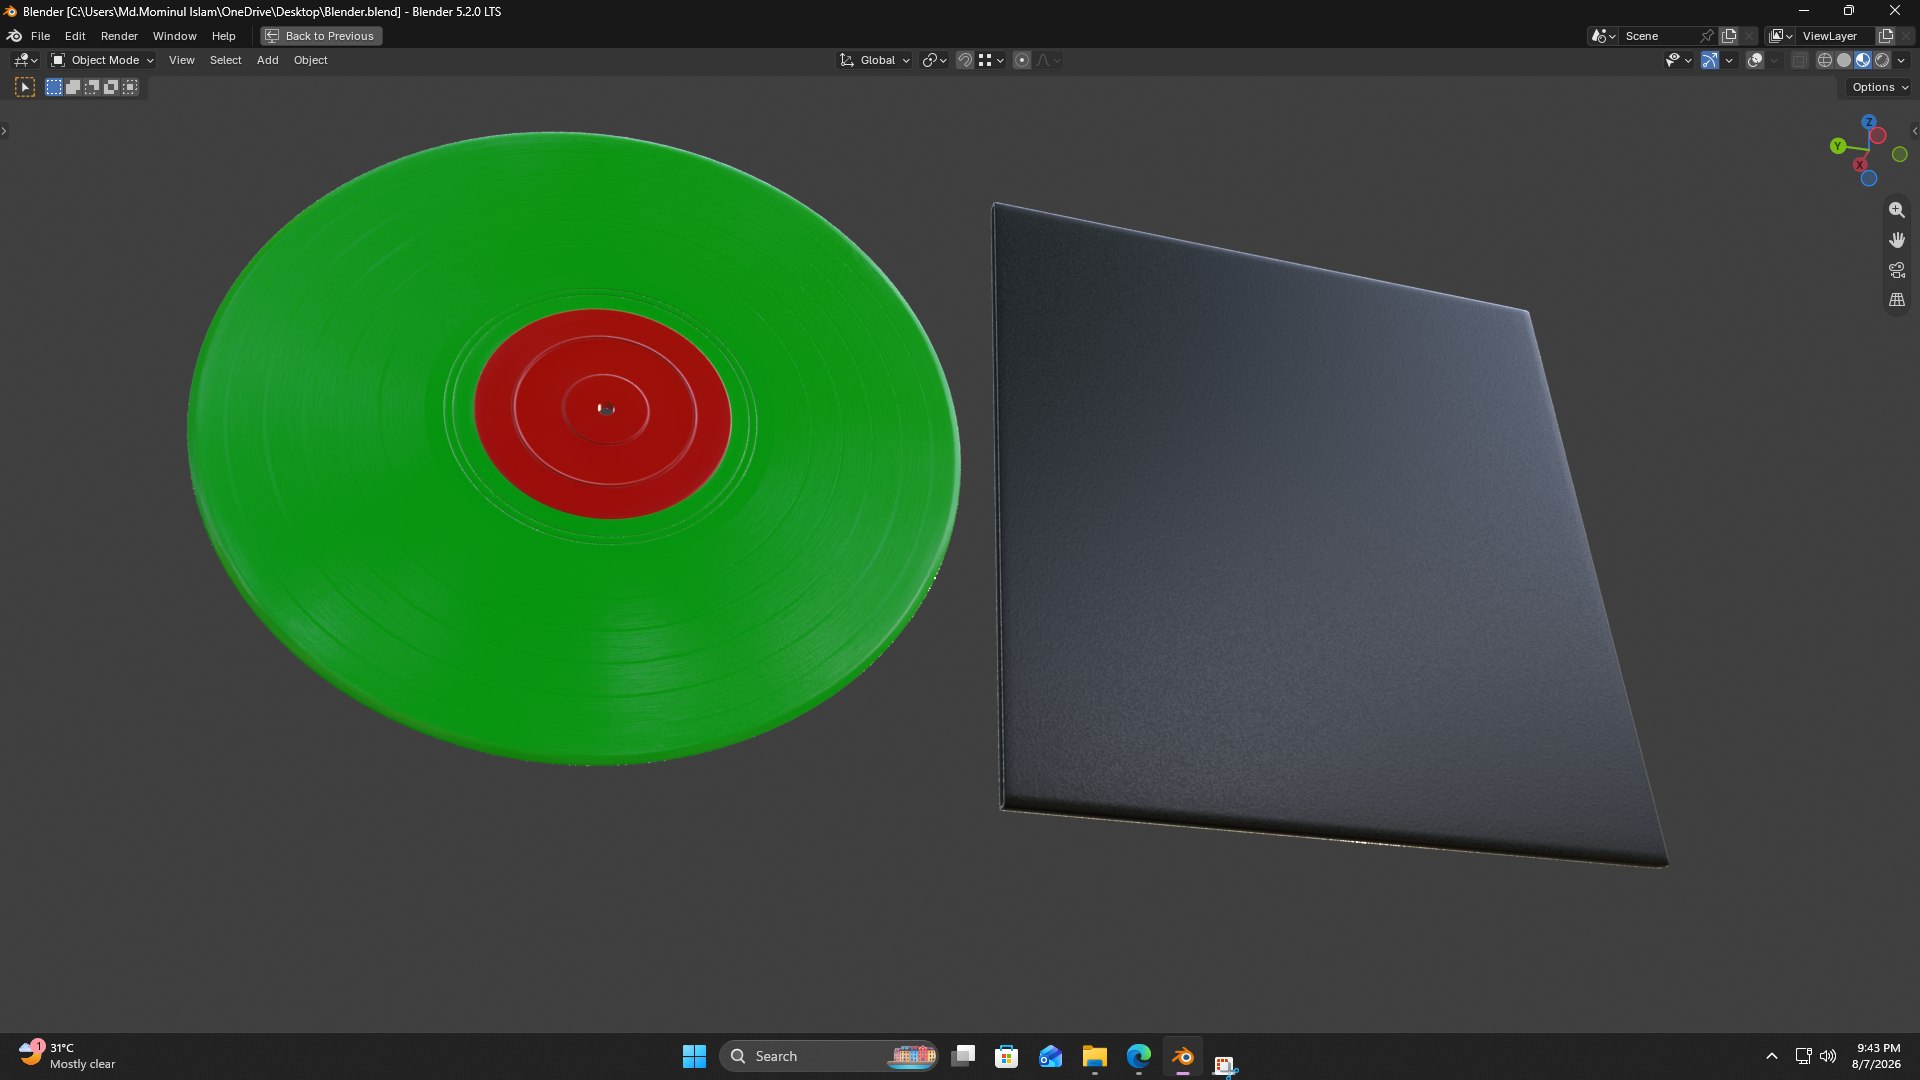Screen dimensions: 1920x1080
Task: Open the viewport Select menu
Action: (x=225, y=60)
